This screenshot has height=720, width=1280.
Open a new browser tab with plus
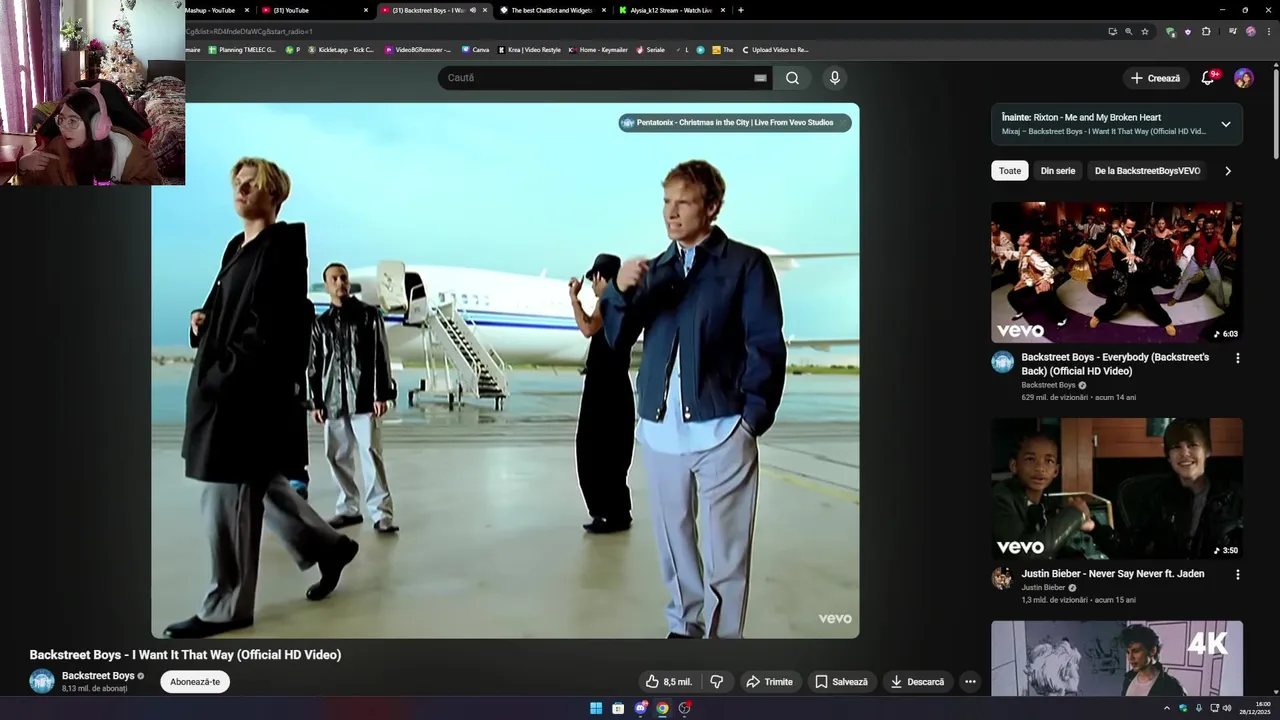click(x=740, y=10)
